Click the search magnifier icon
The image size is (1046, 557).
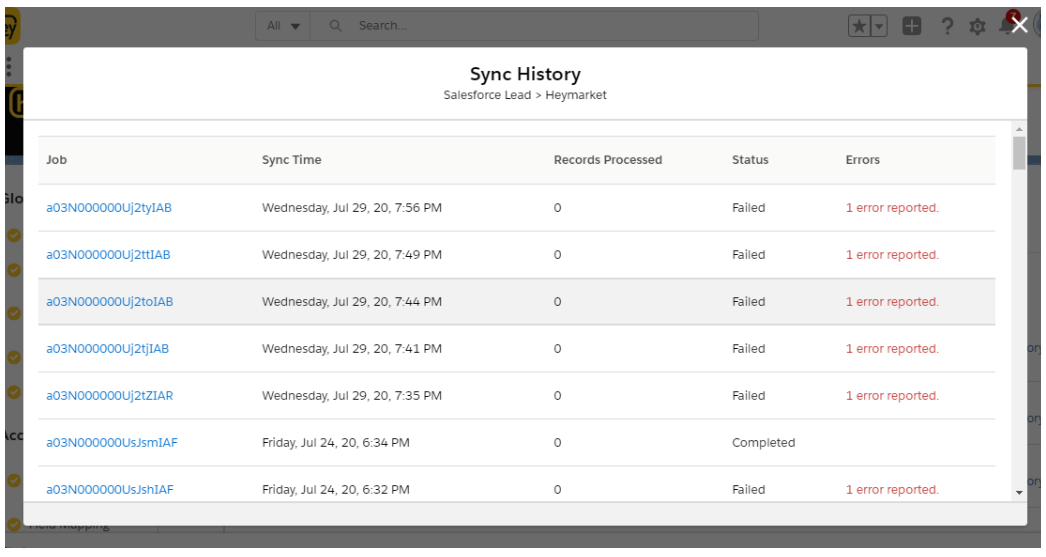coord(336,26)
